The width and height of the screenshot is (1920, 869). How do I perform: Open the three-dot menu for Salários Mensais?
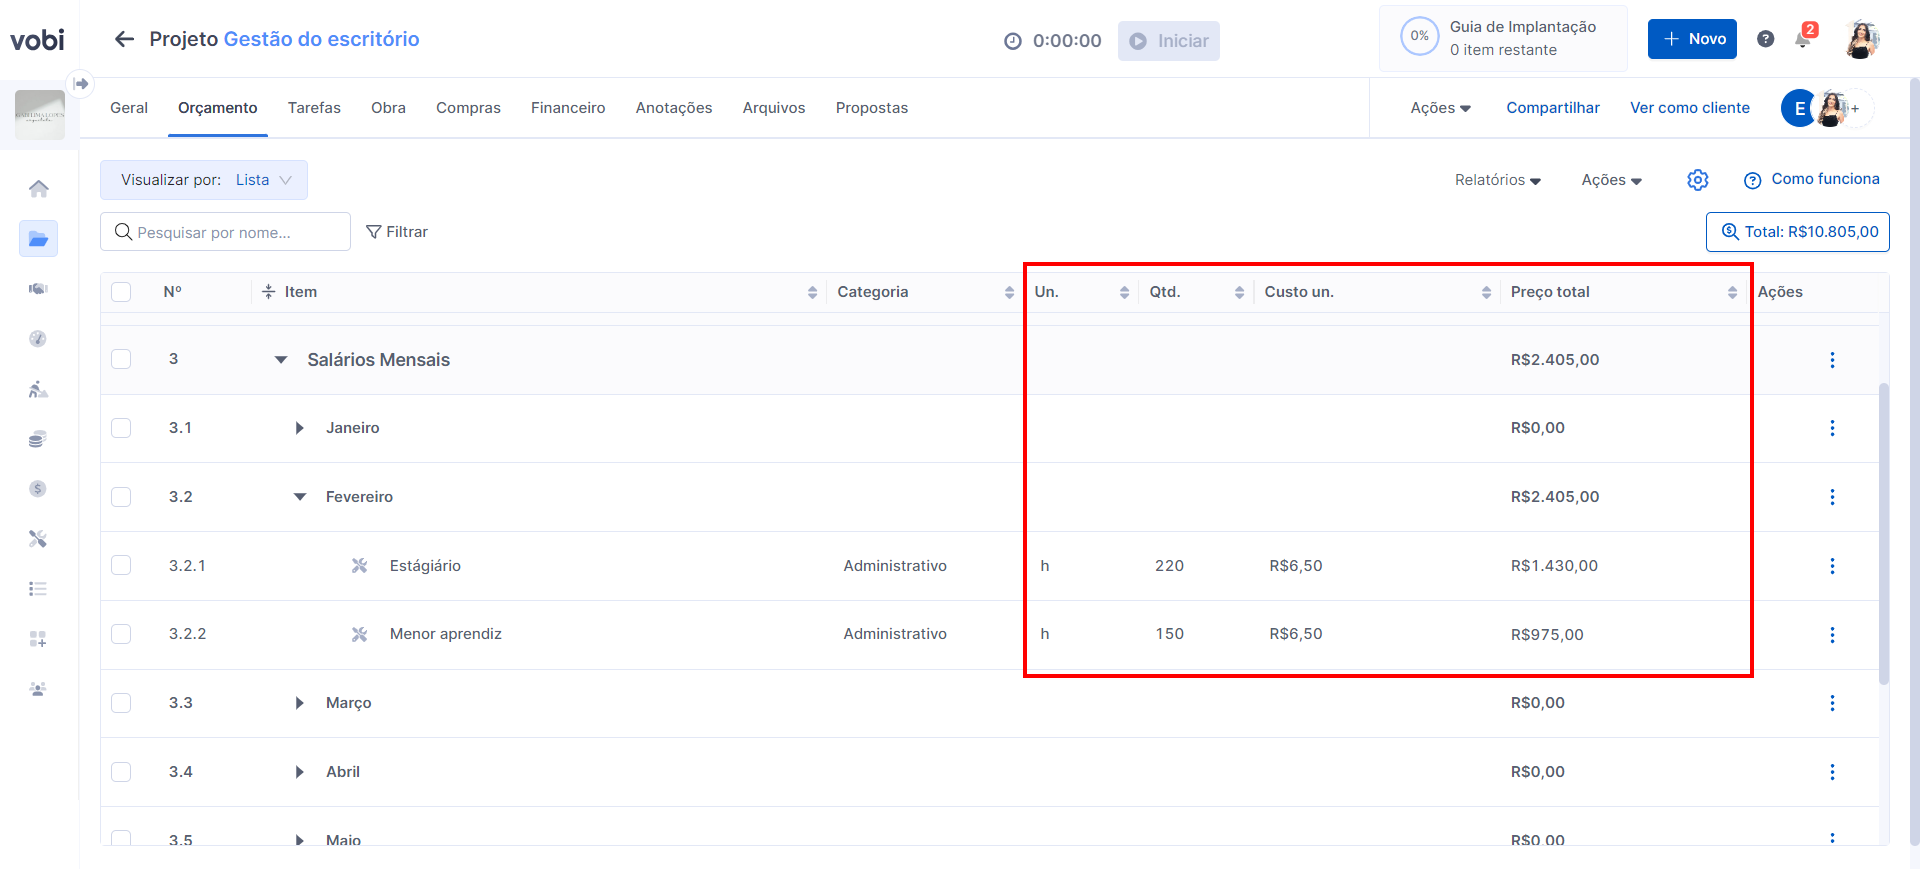(x=1832, y=360)
